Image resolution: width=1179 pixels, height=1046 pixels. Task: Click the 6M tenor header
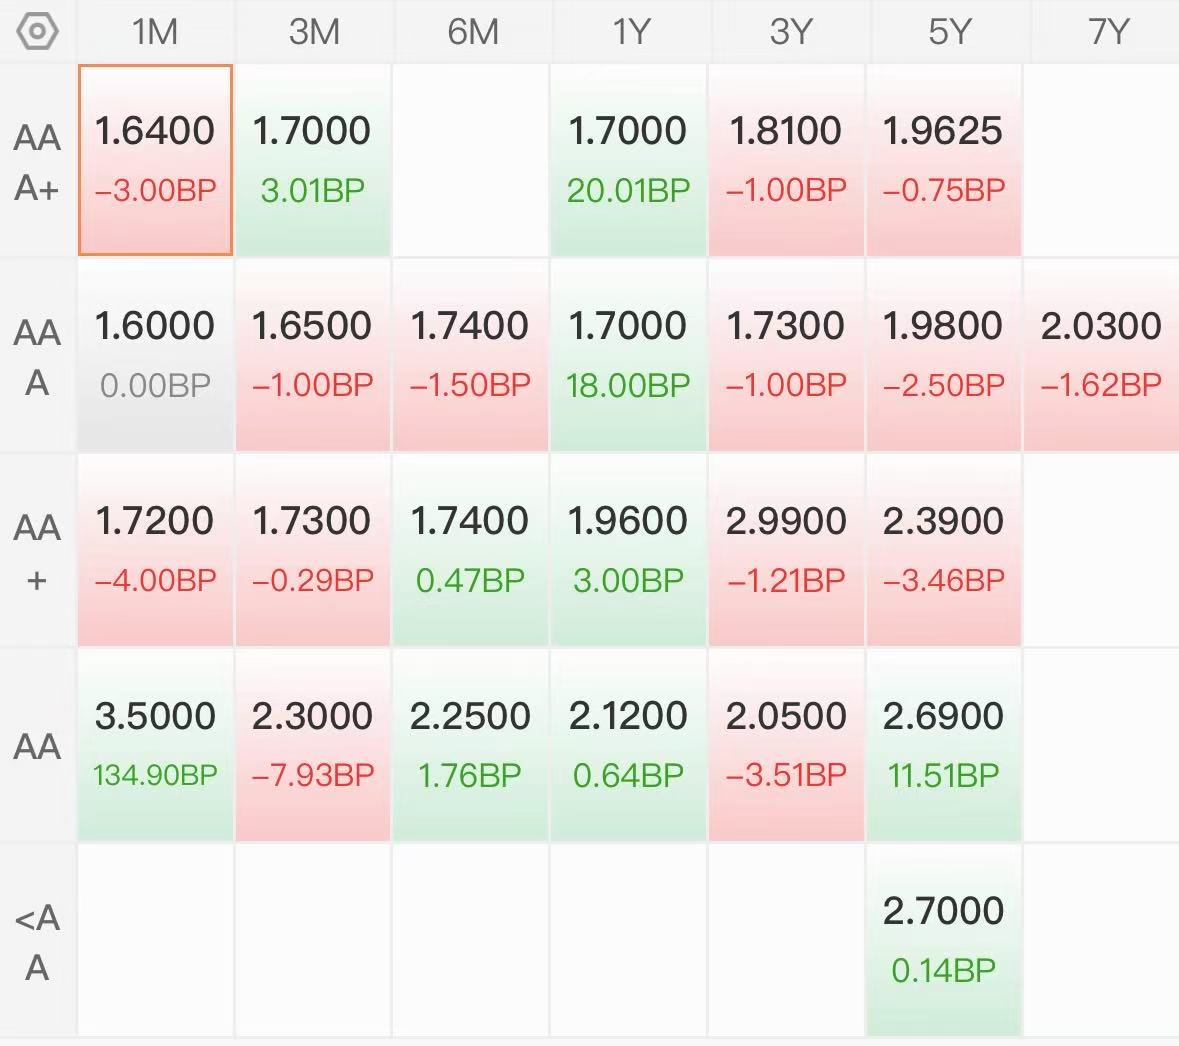coord(472,32)
